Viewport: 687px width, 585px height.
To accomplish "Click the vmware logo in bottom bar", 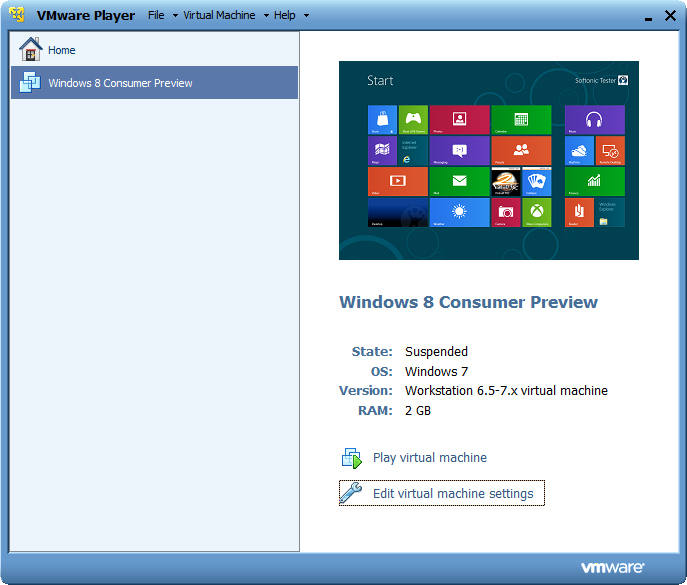I will point(612,568).
